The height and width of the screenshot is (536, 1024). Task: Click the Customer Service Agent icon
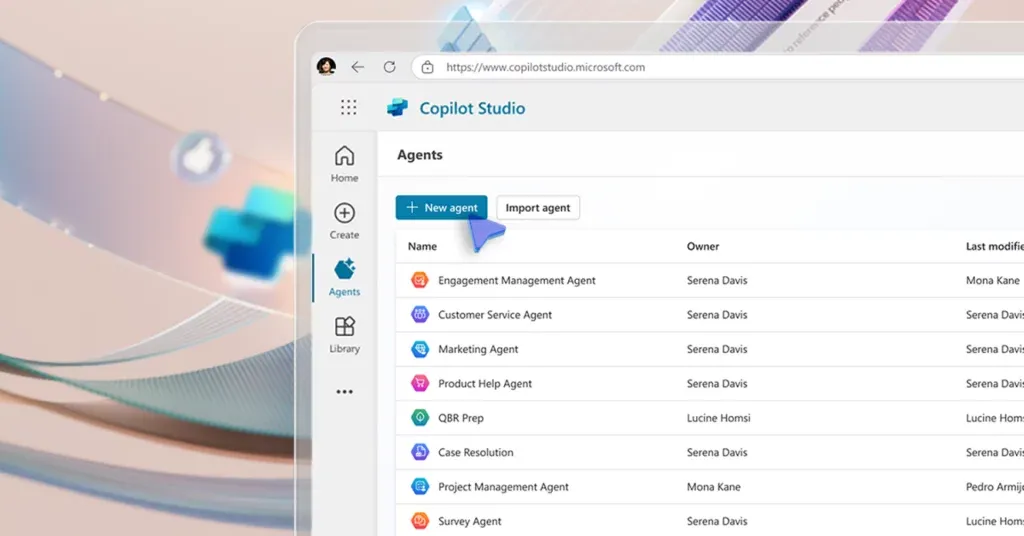420,315
